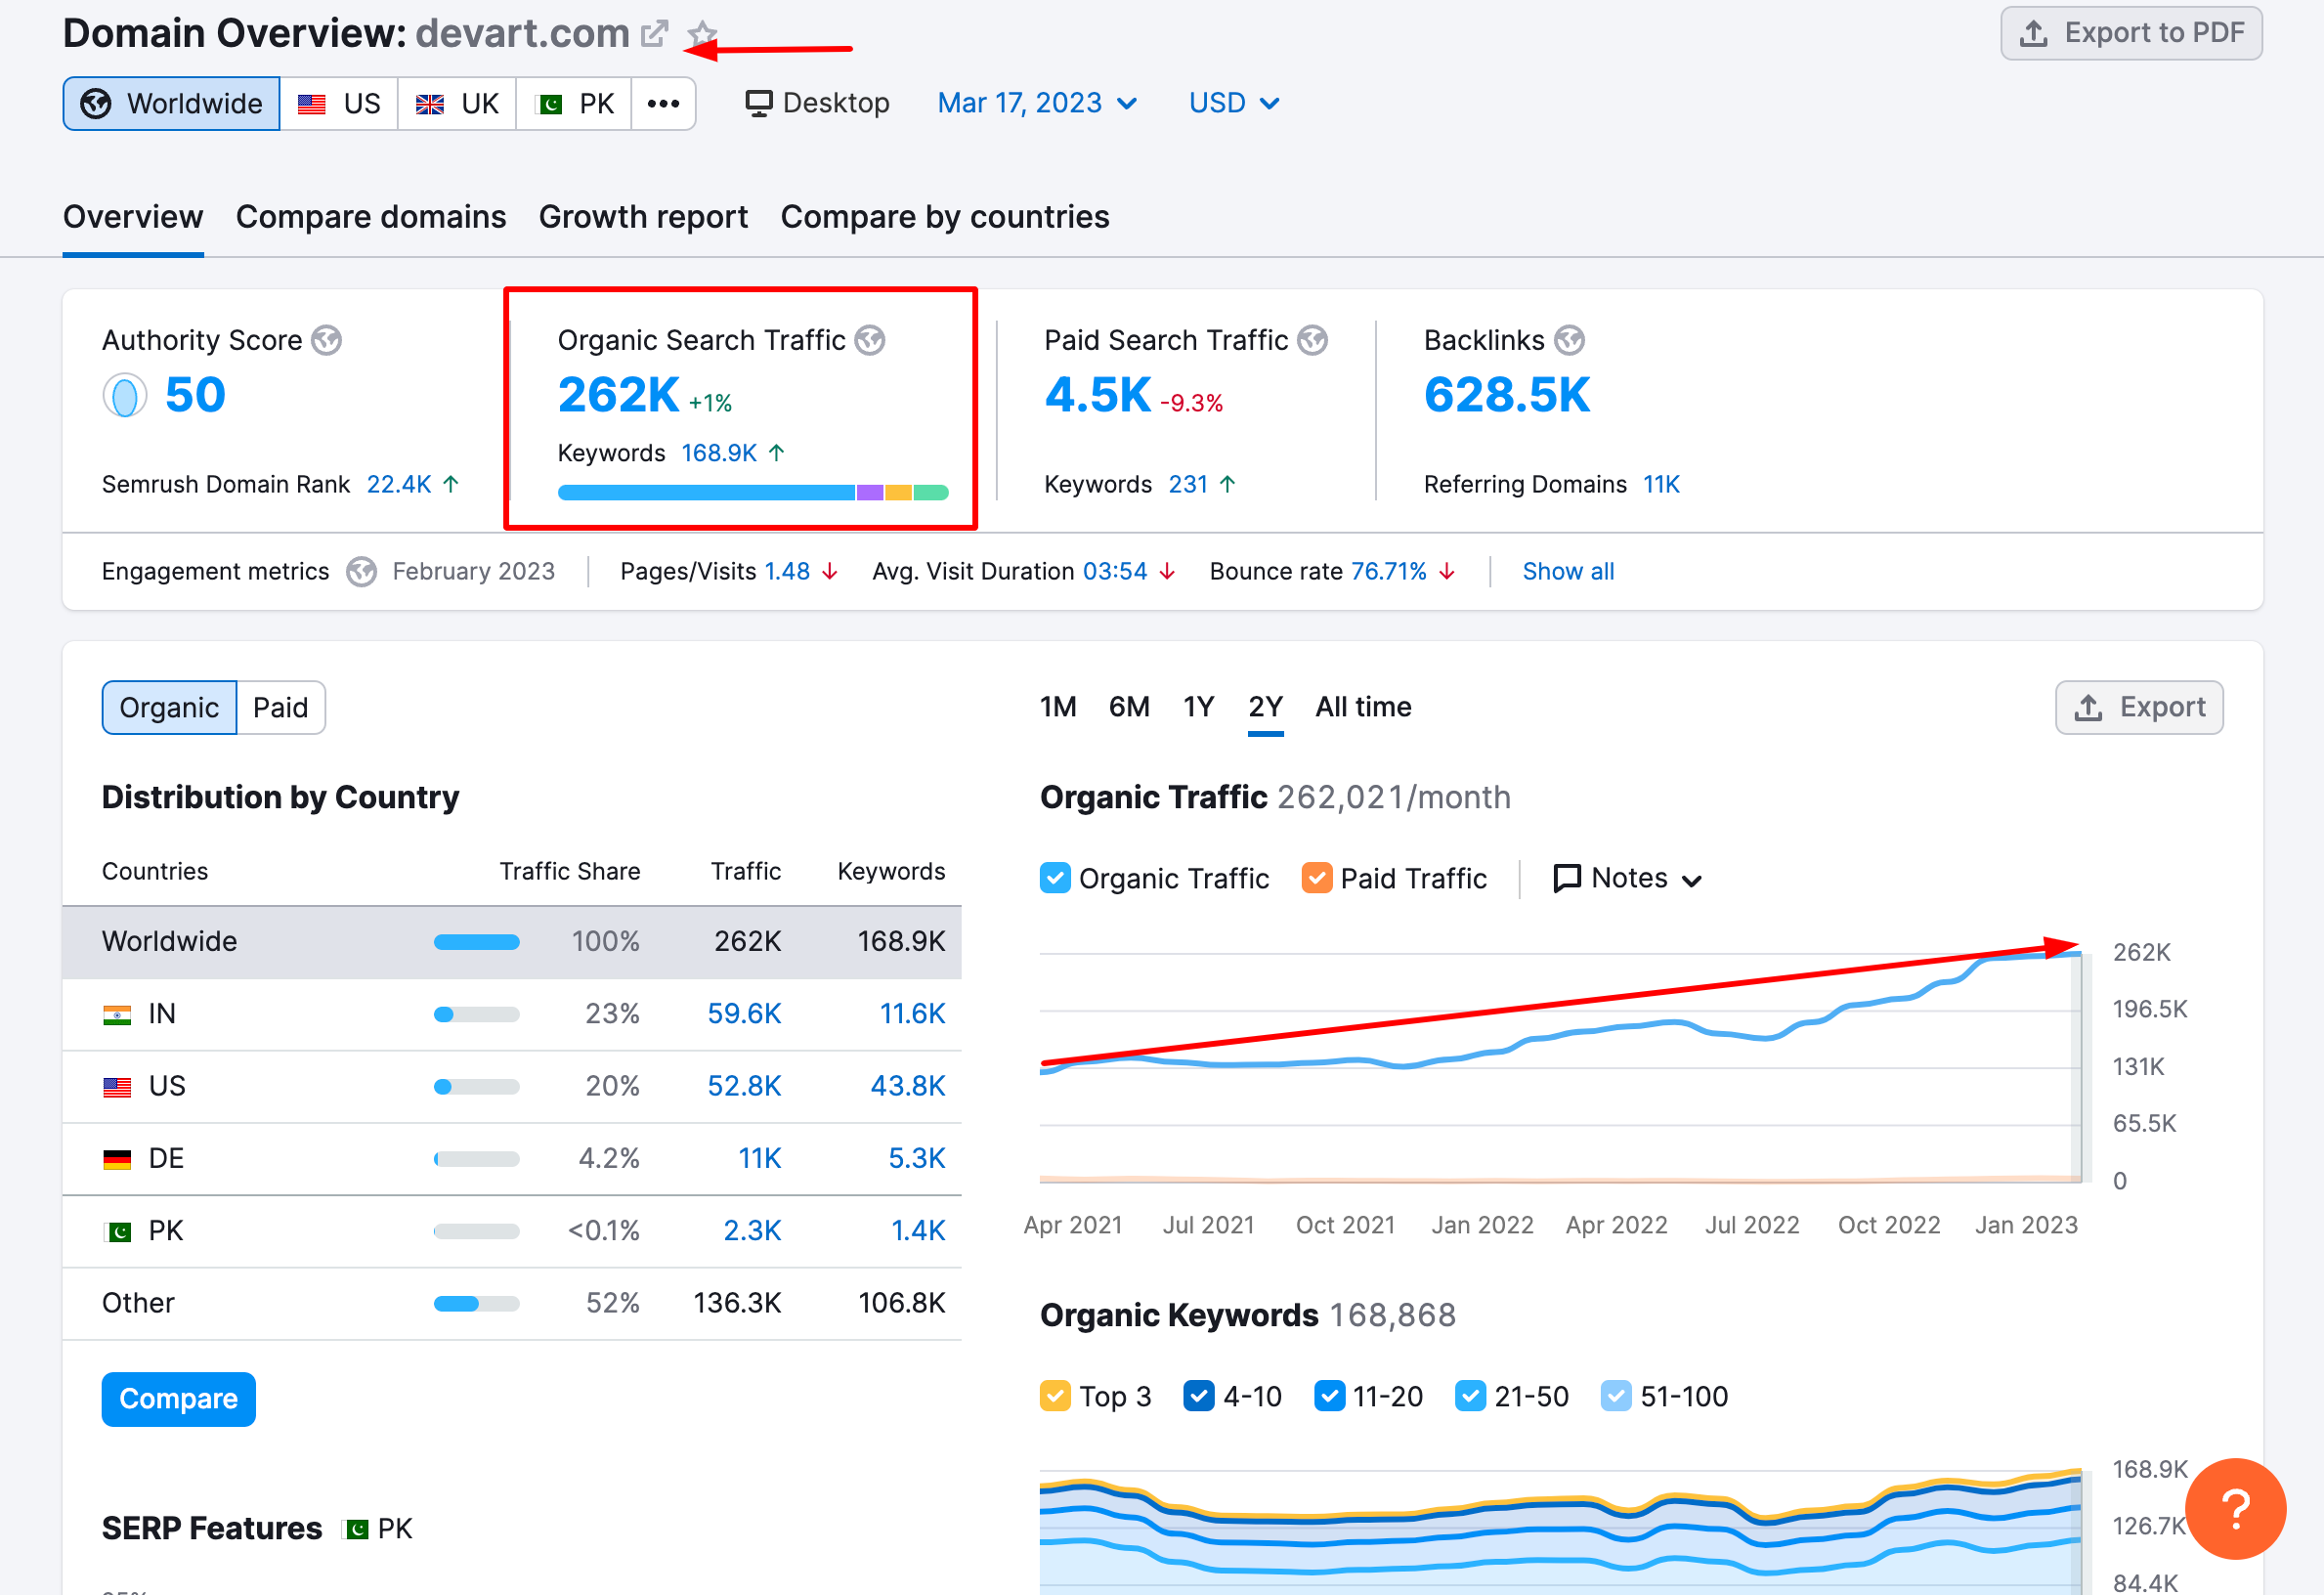2324x1595 pixels.
Task: Click the Pakistan flag beside SERP Features
Action: [x=355, y=1530]
